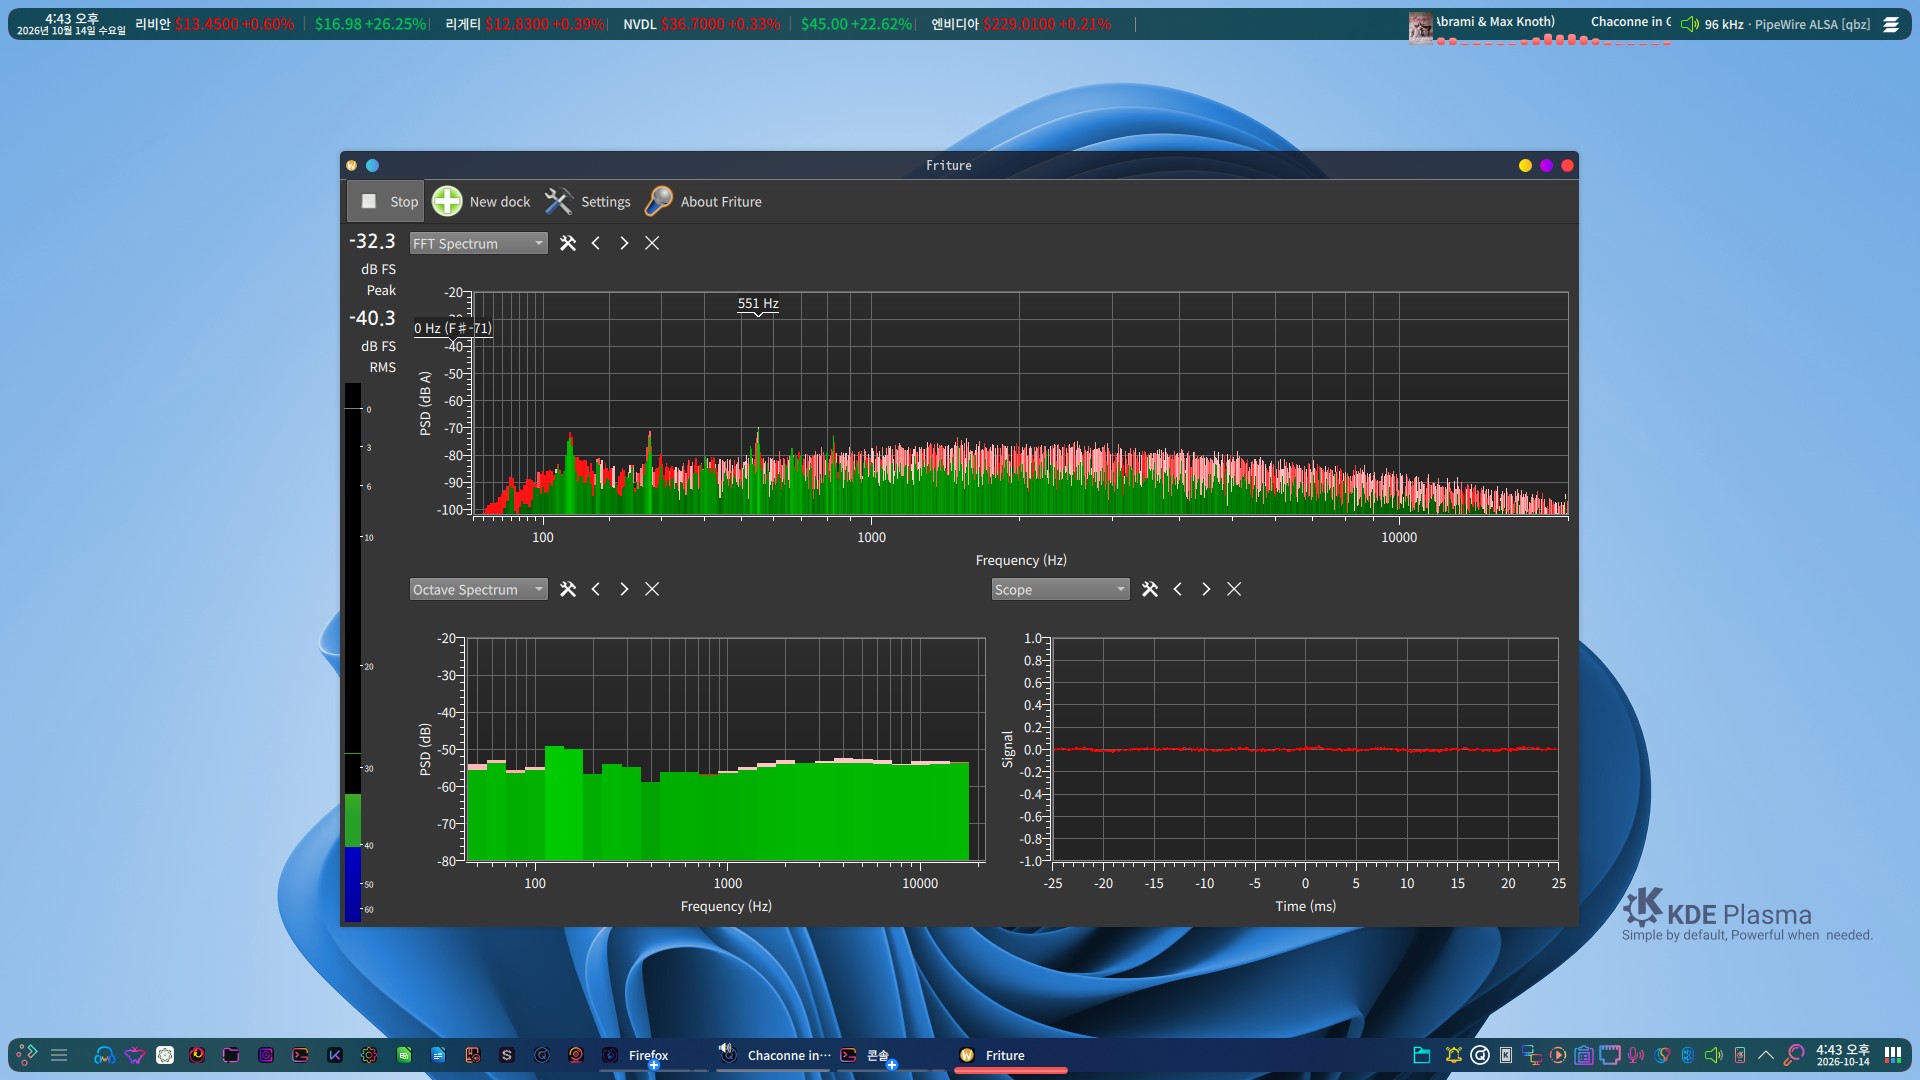
Task: Move Scope dock to next slot
Action: 1206,589
